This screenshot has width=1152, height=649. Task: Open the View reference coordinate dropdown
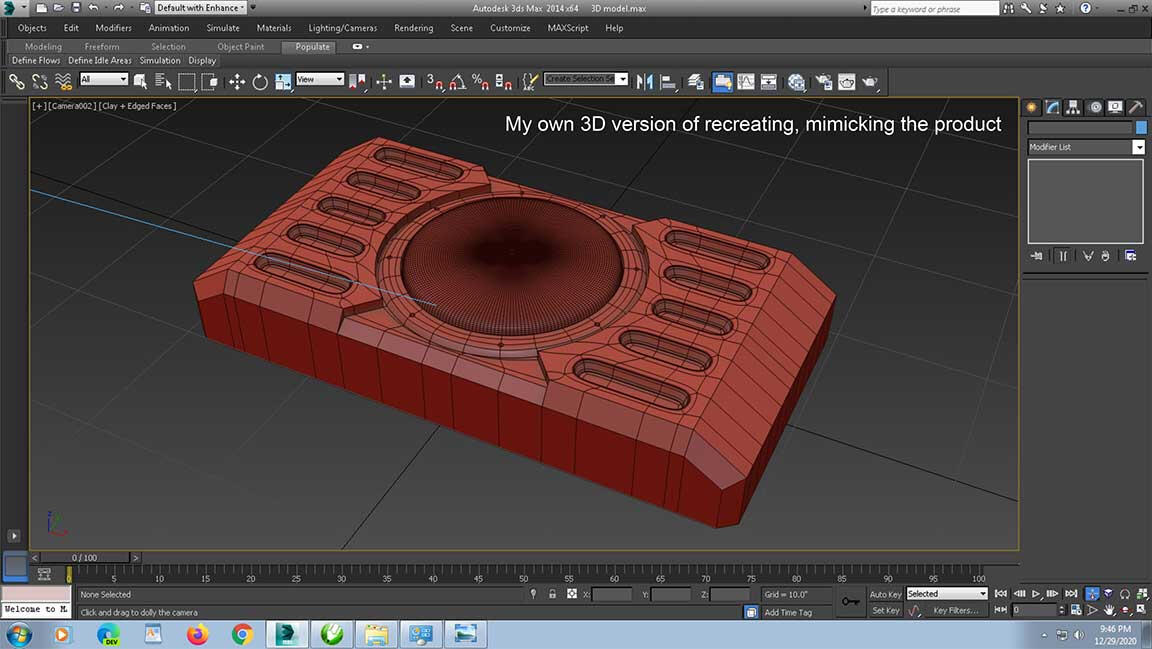320,79
